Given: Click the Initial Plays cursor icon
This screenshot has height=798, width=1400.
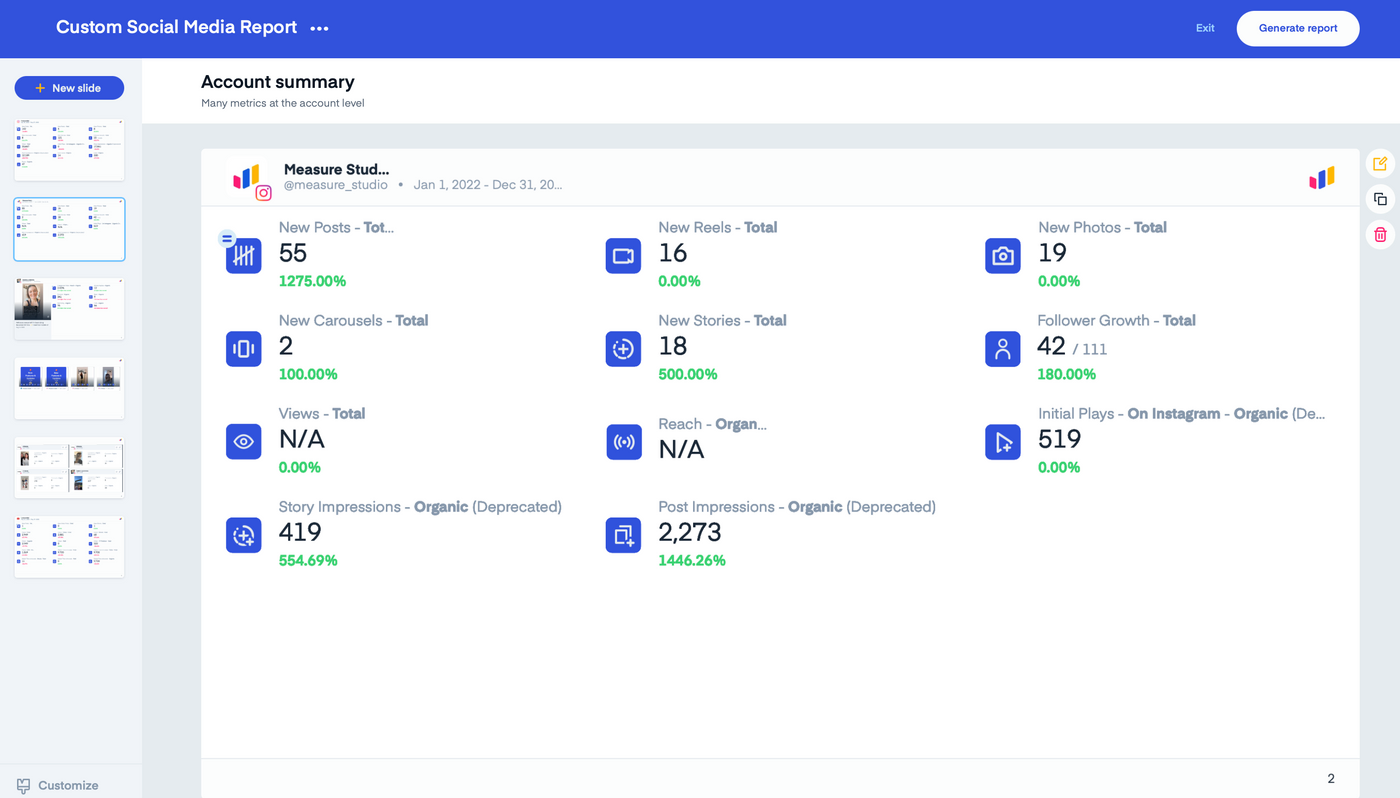Looking at the screenshot, I should (1003, 442).
